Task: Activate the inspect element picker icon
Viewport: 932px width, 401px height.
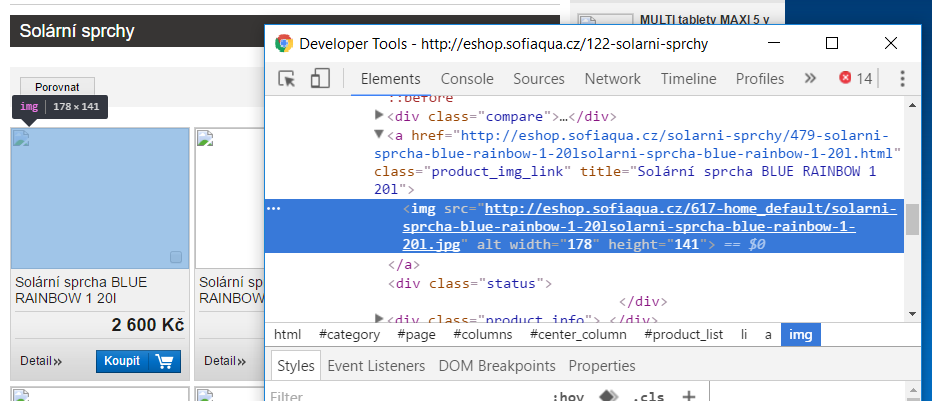Action: tap(286, 79)
